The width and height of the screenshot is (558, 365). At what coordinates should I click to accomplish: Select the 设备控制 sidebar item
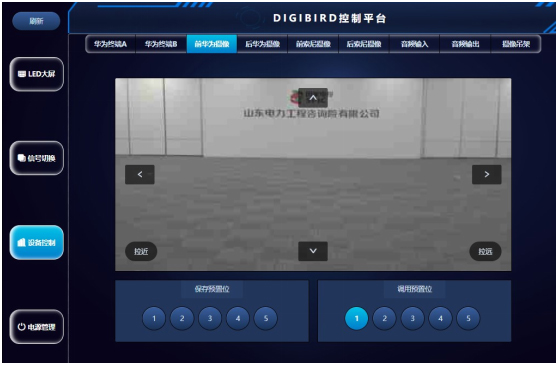click(37, 242)
